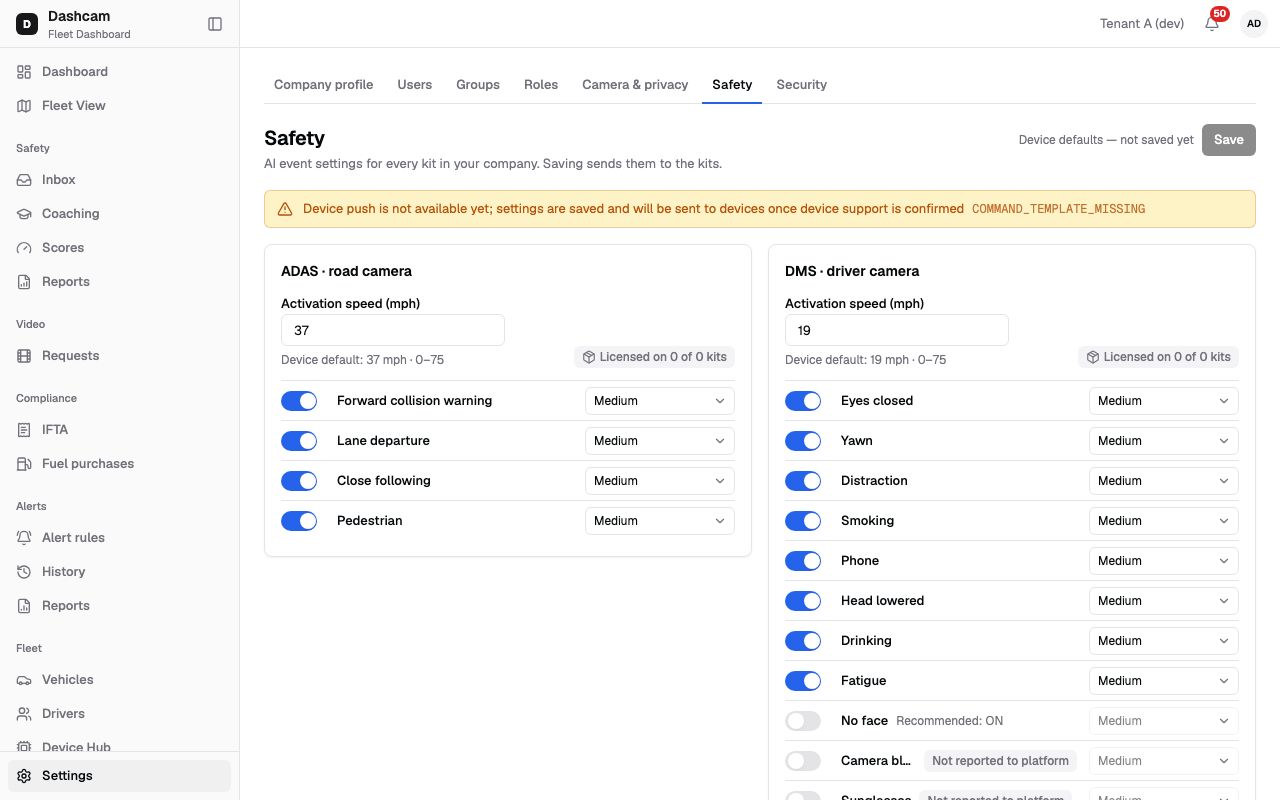Open Scores gauge icon
Viewport: 1280px width, 800px height.
pyautogui.click(x=24, y=248)
